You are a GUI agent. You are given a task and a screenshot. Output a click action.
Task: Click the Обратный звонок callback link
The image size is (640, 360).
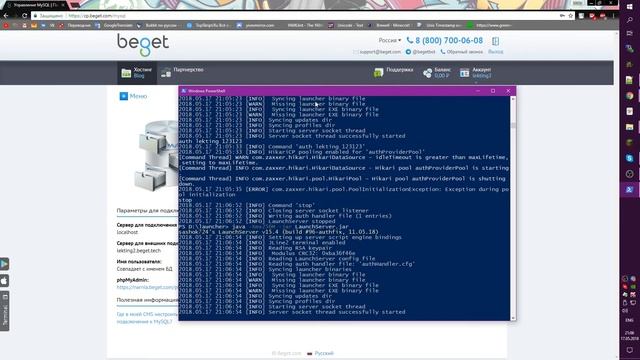(x=461, y=52)
